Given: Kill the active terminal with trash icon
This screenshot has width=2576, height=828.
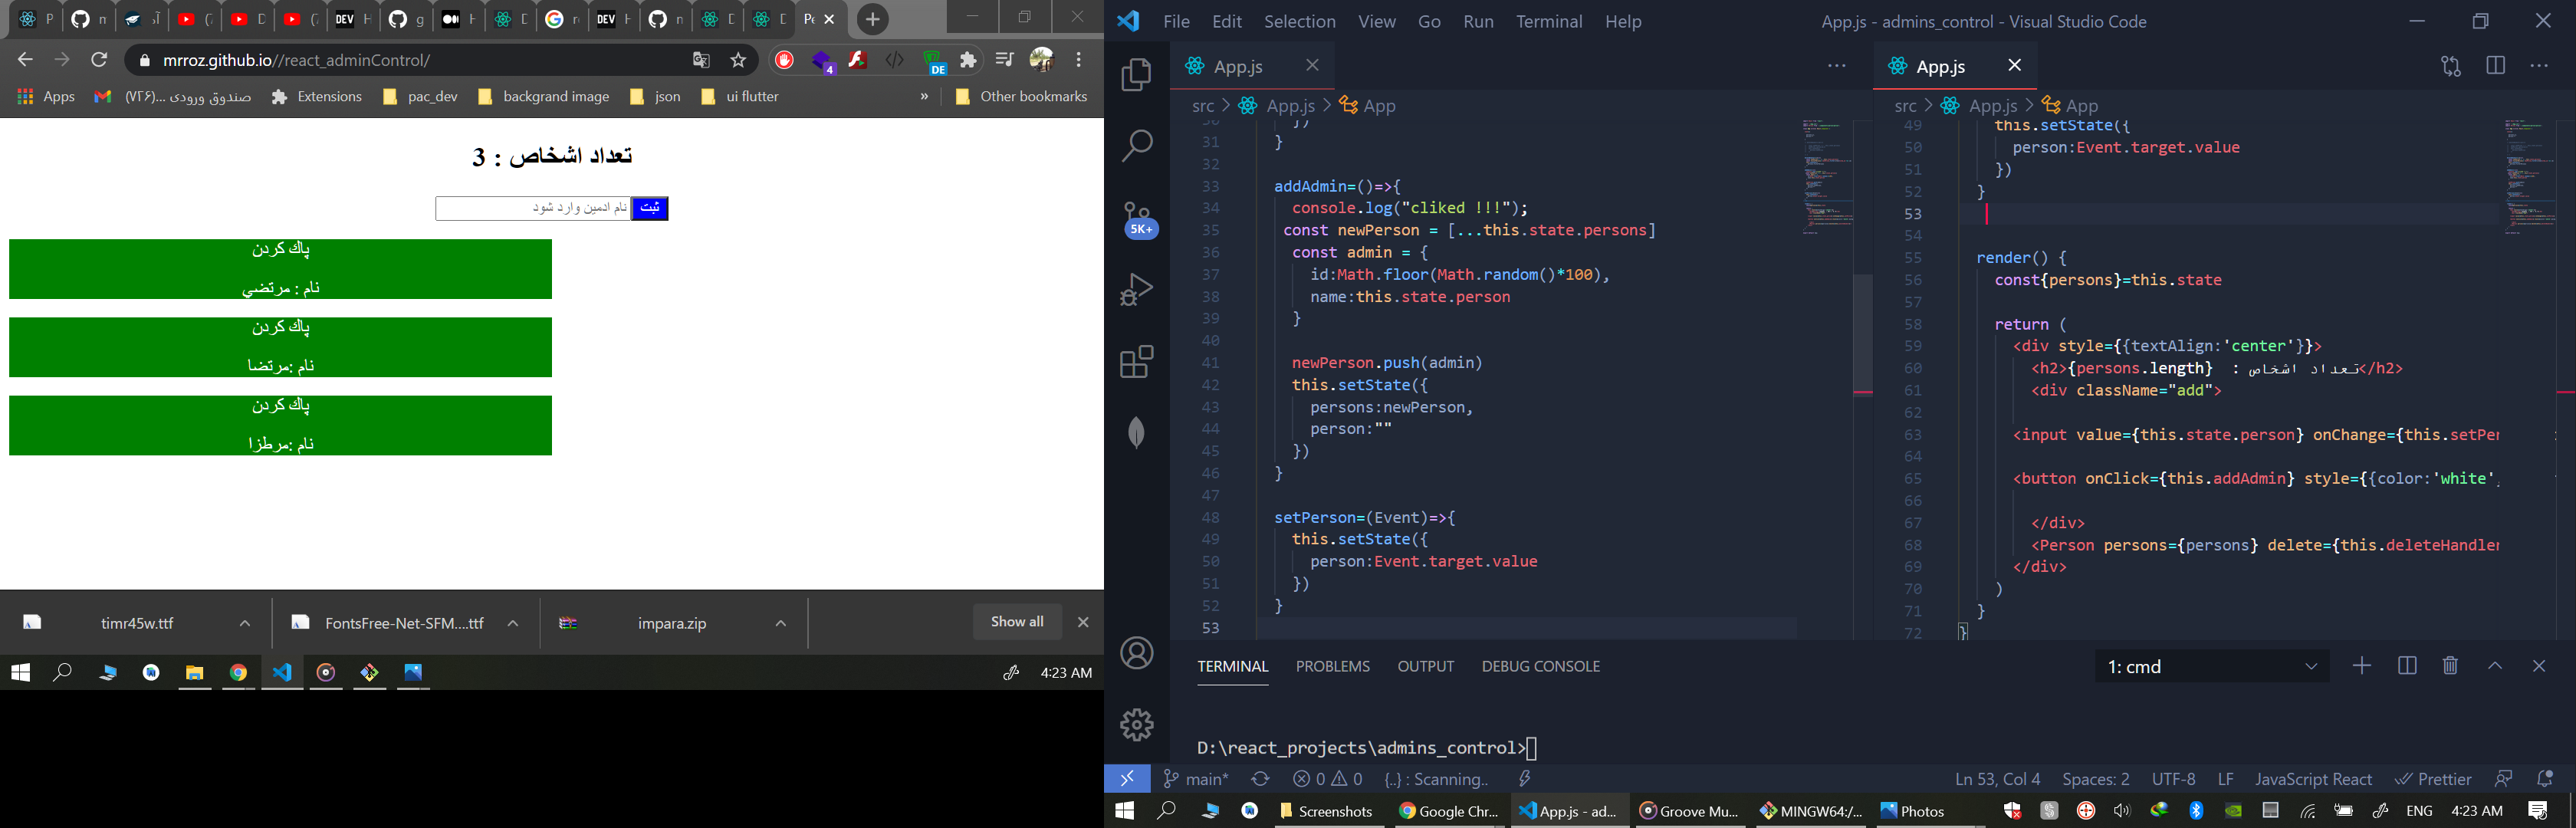Looking at the screenshot, I should (x=2450, y=665).
